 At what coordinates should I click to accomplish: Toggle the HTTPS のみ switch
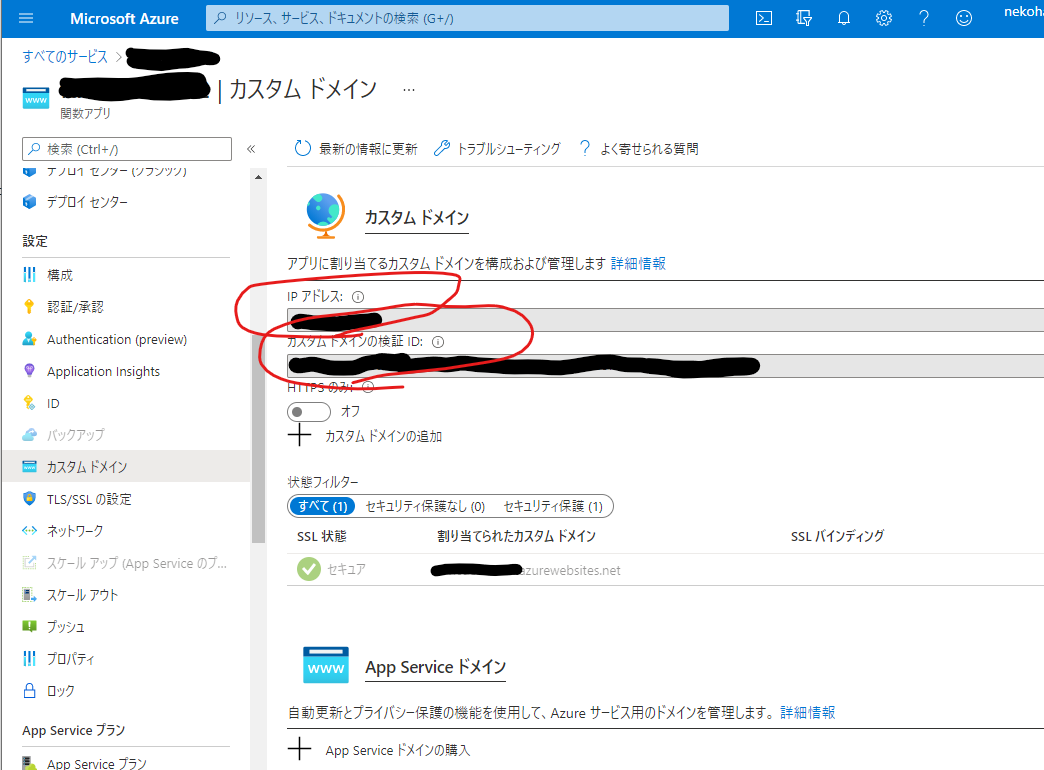pyautogui.click(x=309, y=412)
